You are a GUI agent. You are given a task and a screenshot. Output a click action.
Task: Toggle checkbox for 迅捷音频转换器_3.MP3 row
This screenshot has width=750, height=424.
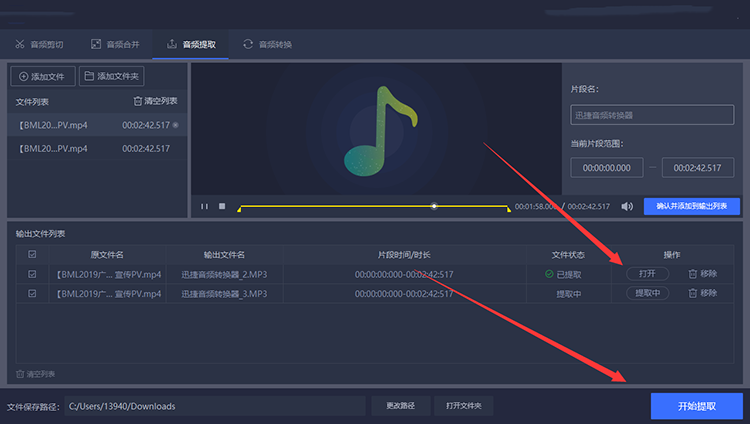pyautogui.click(x=32, y=293)
